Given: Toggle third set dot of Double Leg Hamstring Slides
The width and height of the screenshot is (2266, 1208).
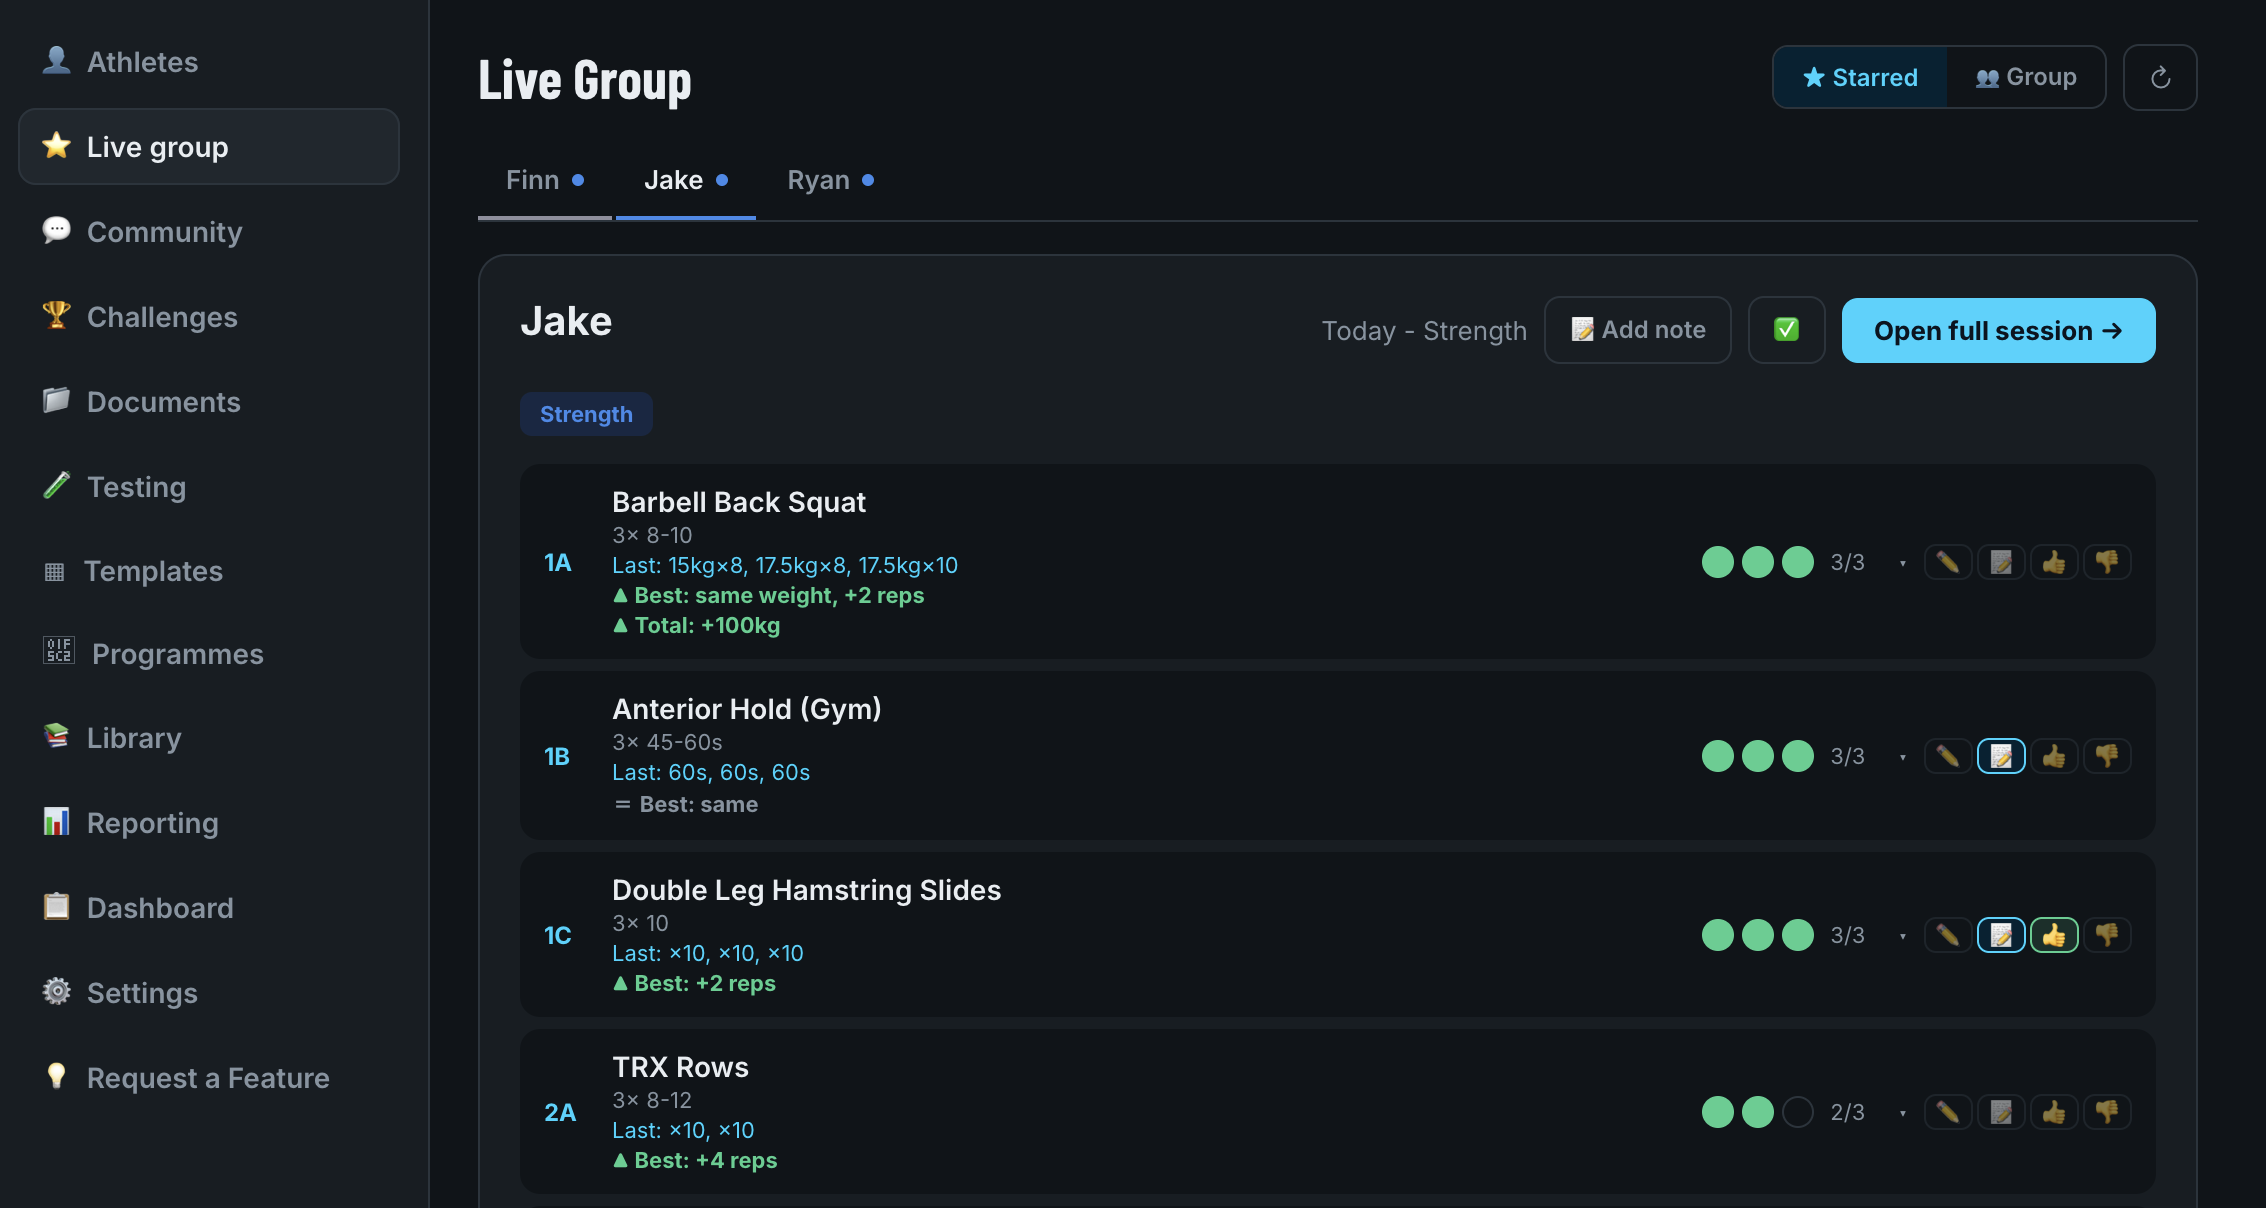Looking at the screenshot, I should click(1798, 935).
